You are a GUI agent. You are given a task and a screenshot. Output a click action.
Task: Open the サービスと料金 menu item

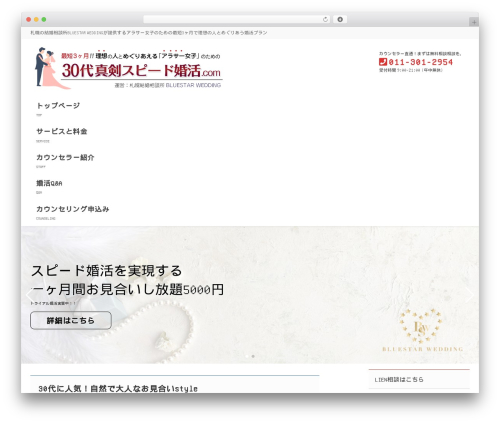(x=62, y=131)
